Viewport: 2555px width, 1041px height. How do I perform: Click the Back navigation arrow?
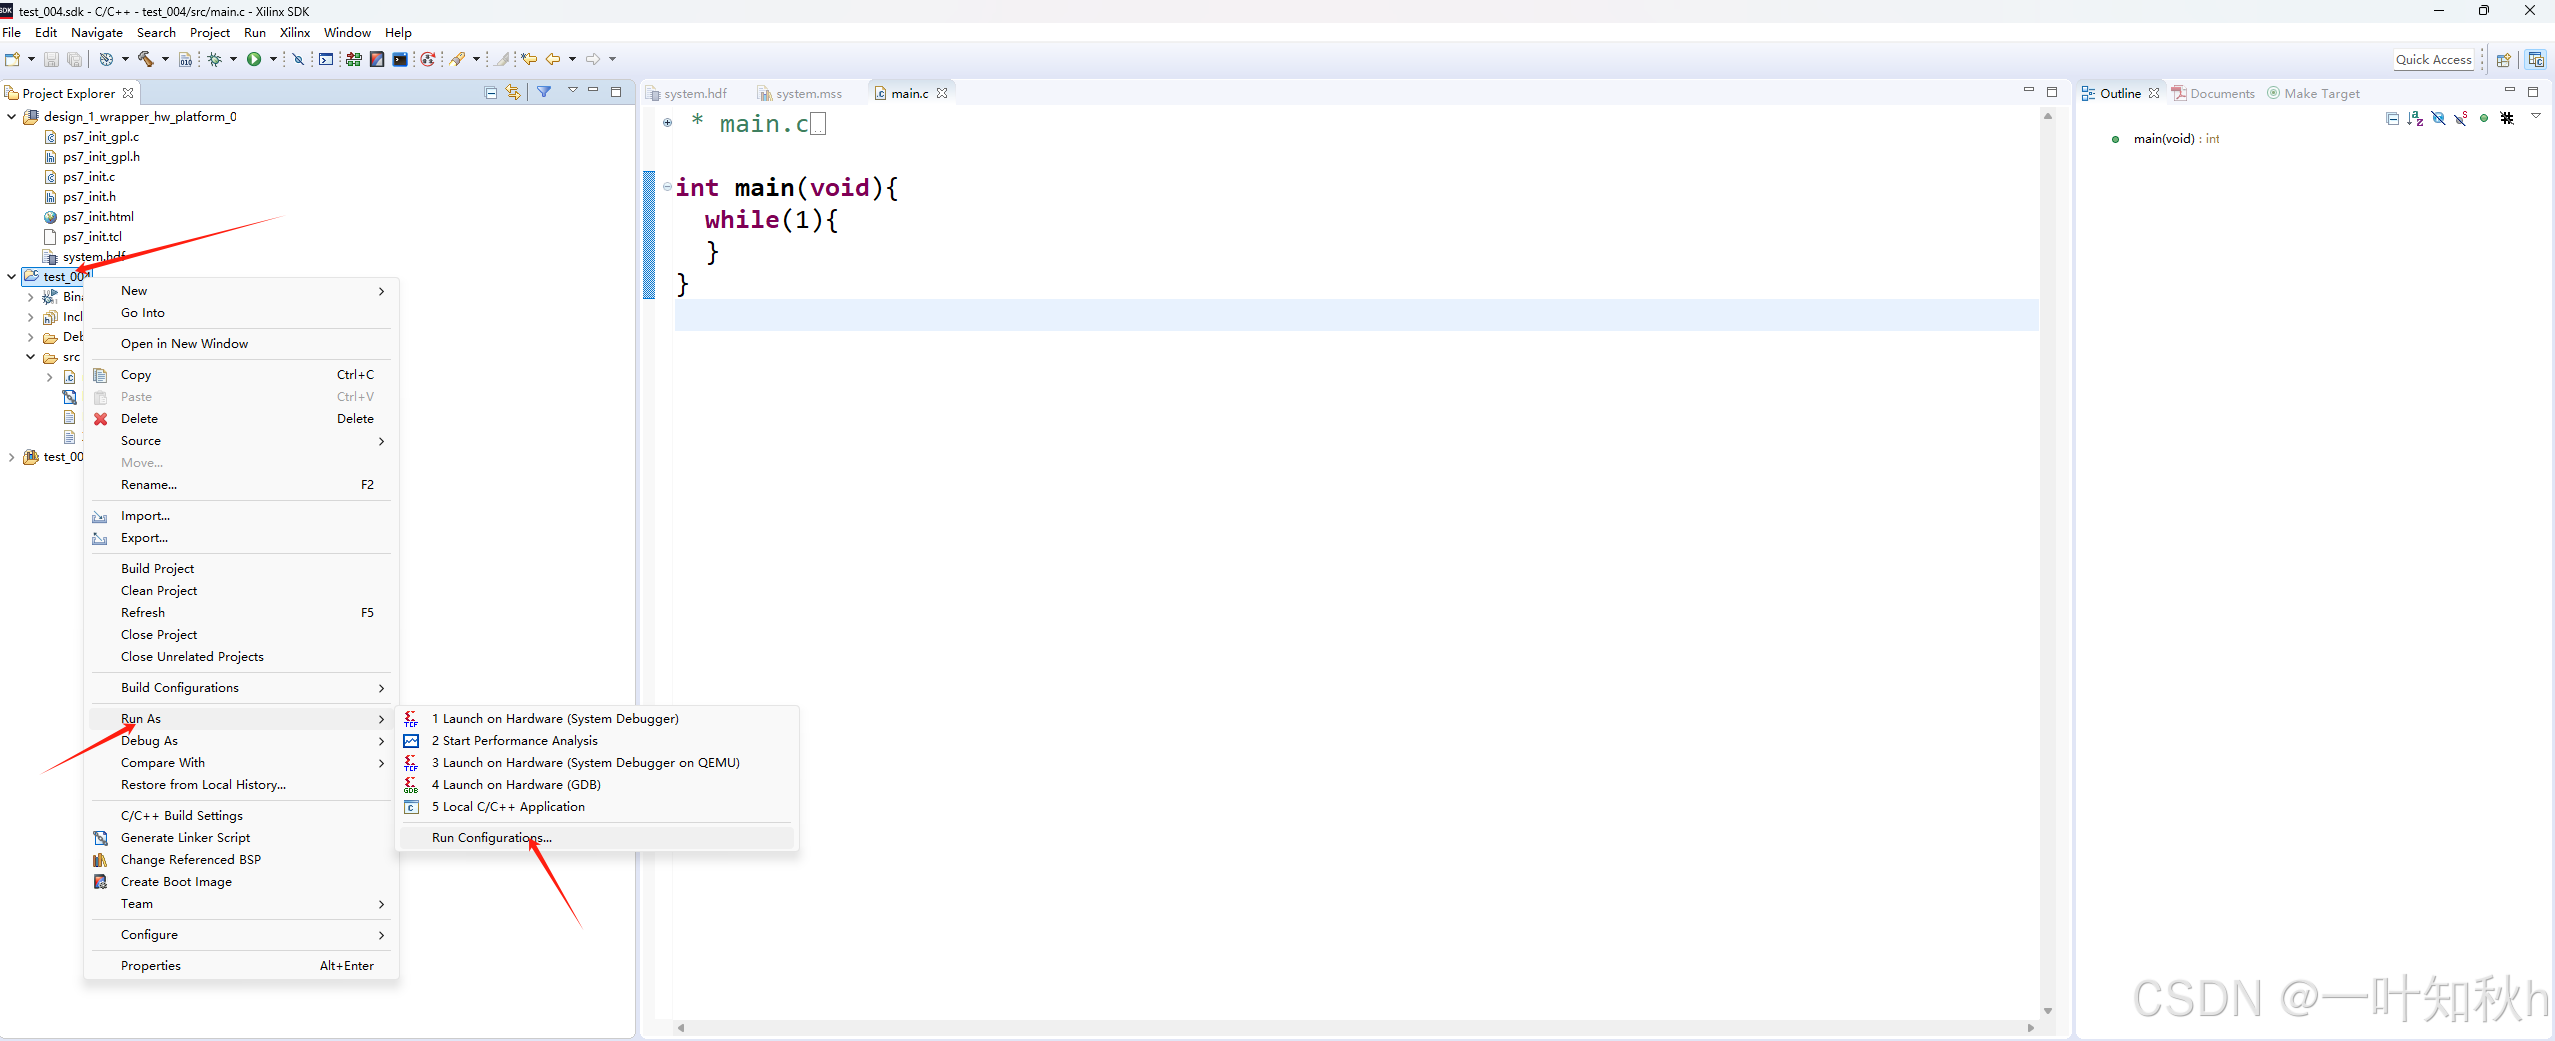pos(553,59)
